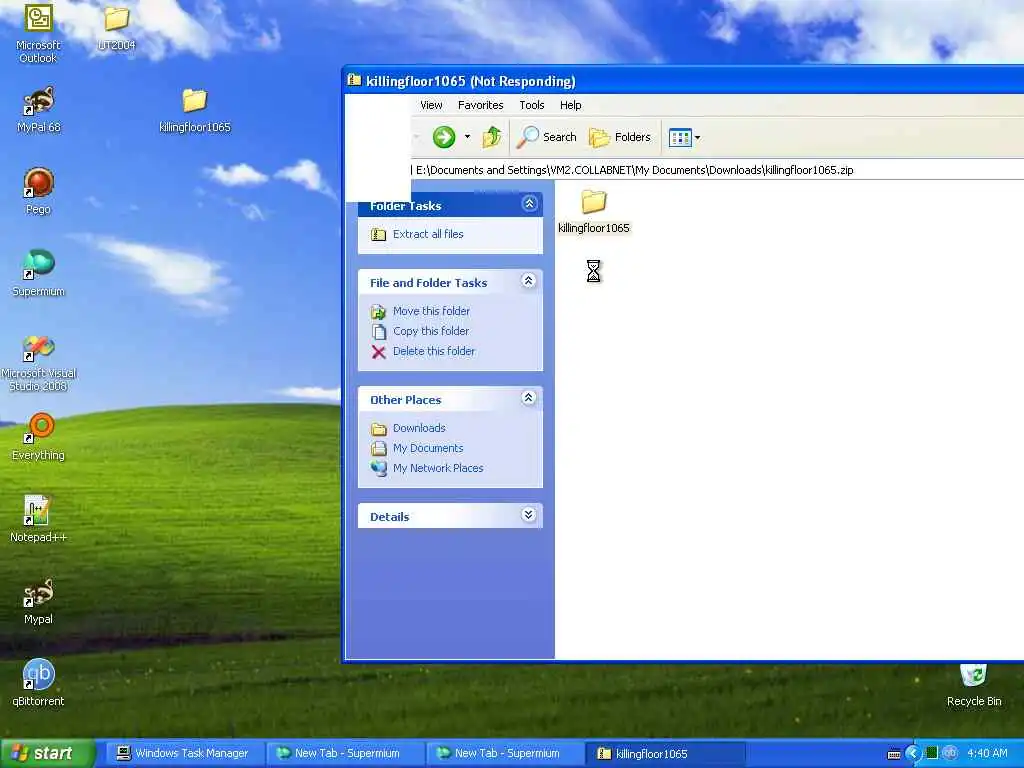
Task: Select the killingfloor1065 folder inside the zip window
Action: tap(594, 210)
